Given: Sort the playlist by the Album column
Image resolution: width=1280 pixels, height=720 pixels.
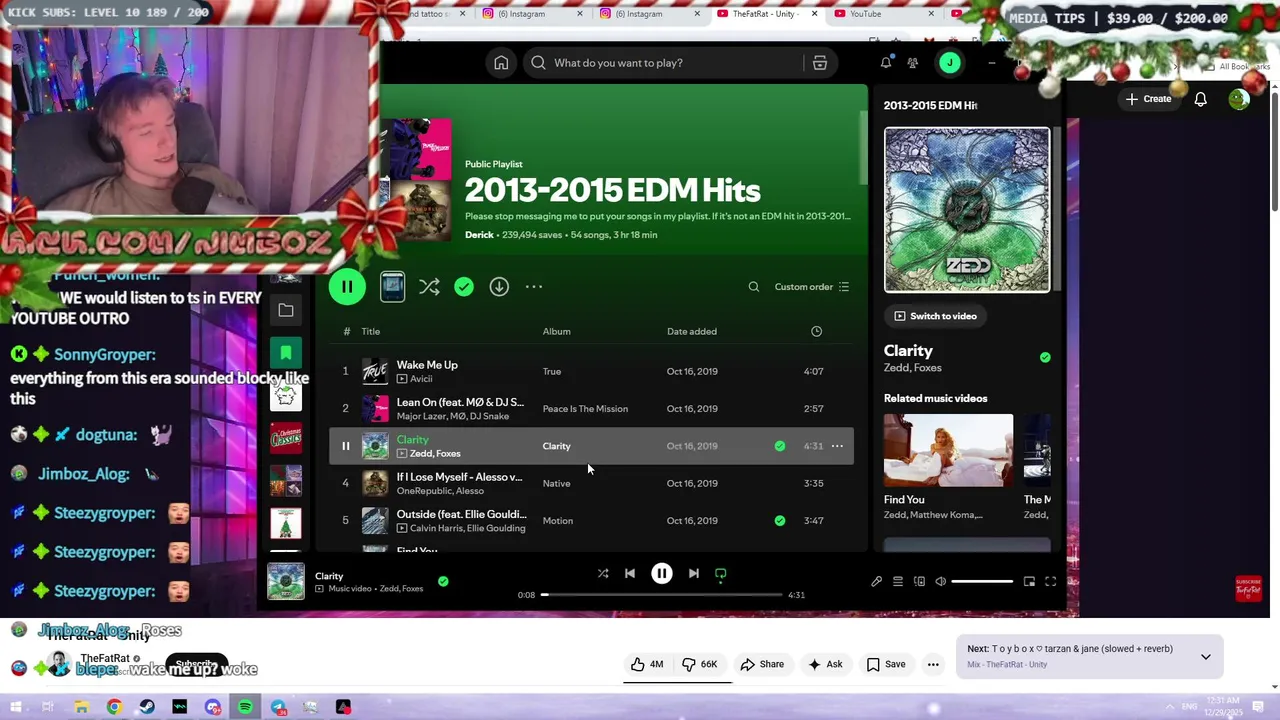Looking at the screenshot, I should click(556, 331).
